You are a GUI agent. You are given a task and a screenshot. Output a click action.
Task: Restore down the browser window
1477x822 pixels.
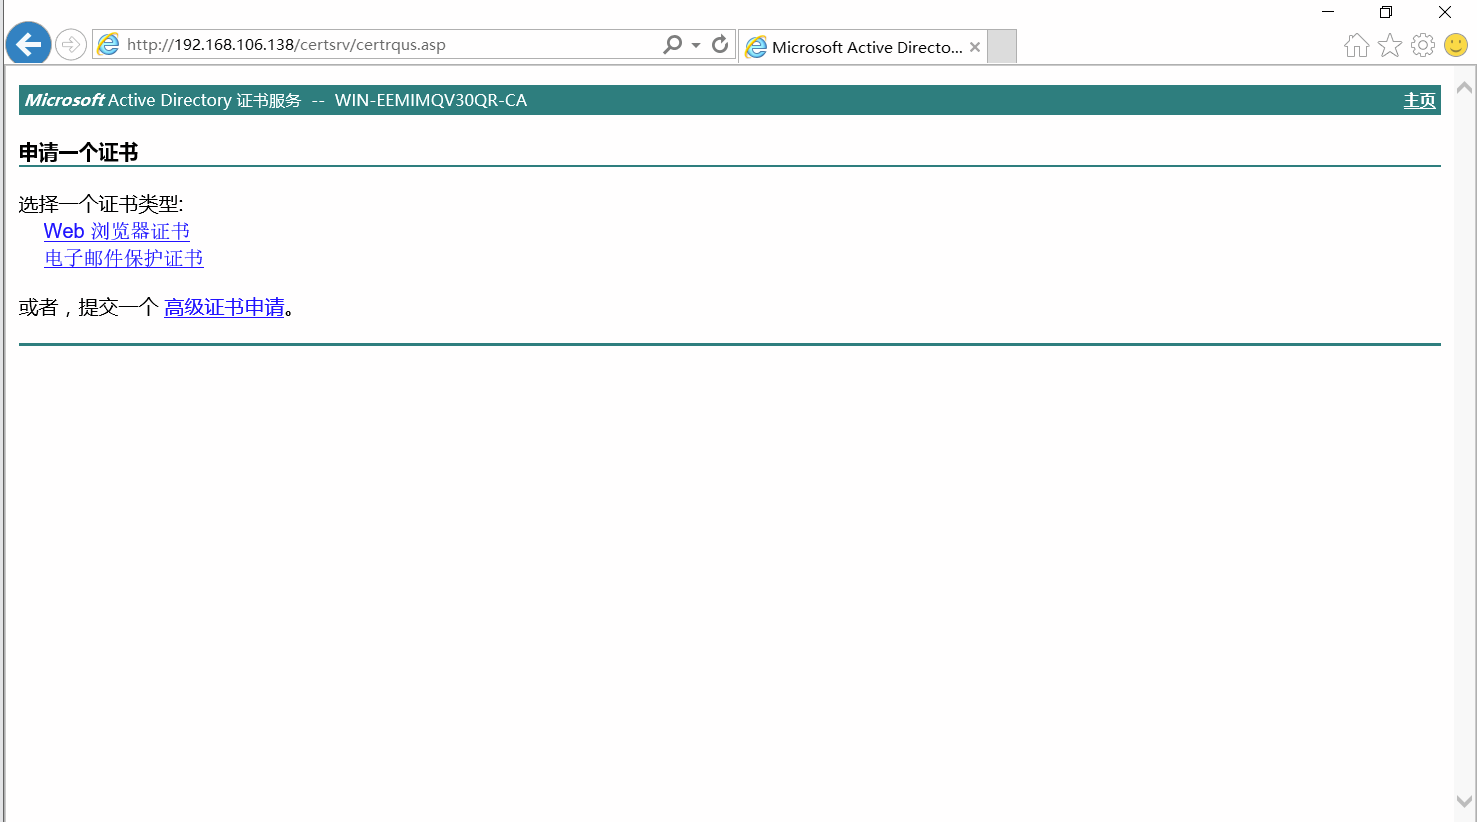tap(1386, 12)
